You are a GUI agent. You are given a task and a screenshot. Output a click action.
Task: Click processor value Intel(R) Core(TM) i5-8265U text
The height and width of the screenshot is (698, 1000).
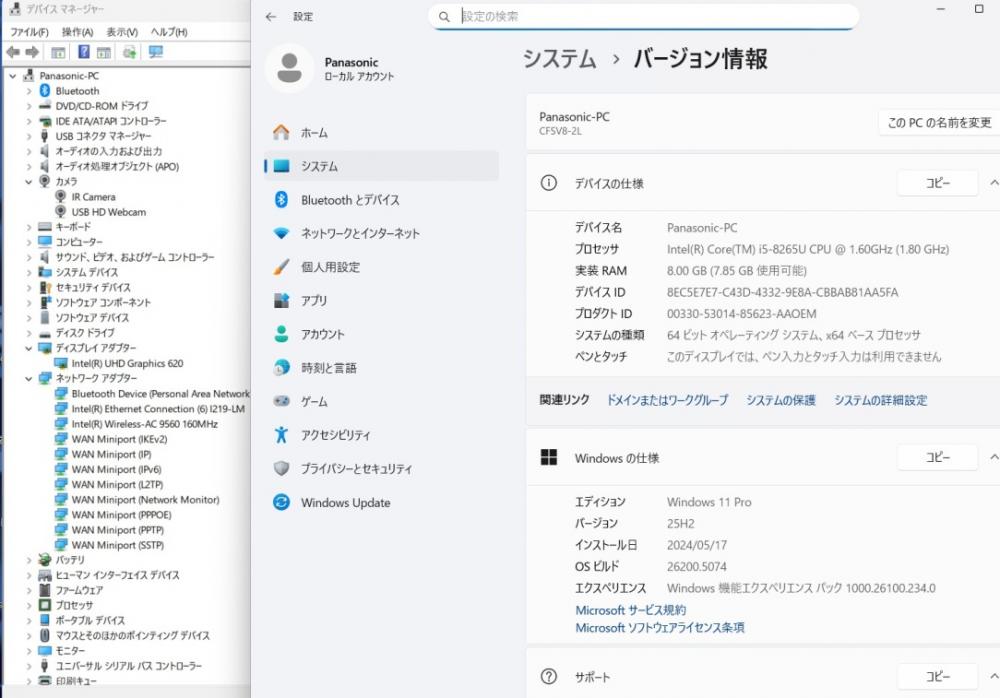coord(807,249)
